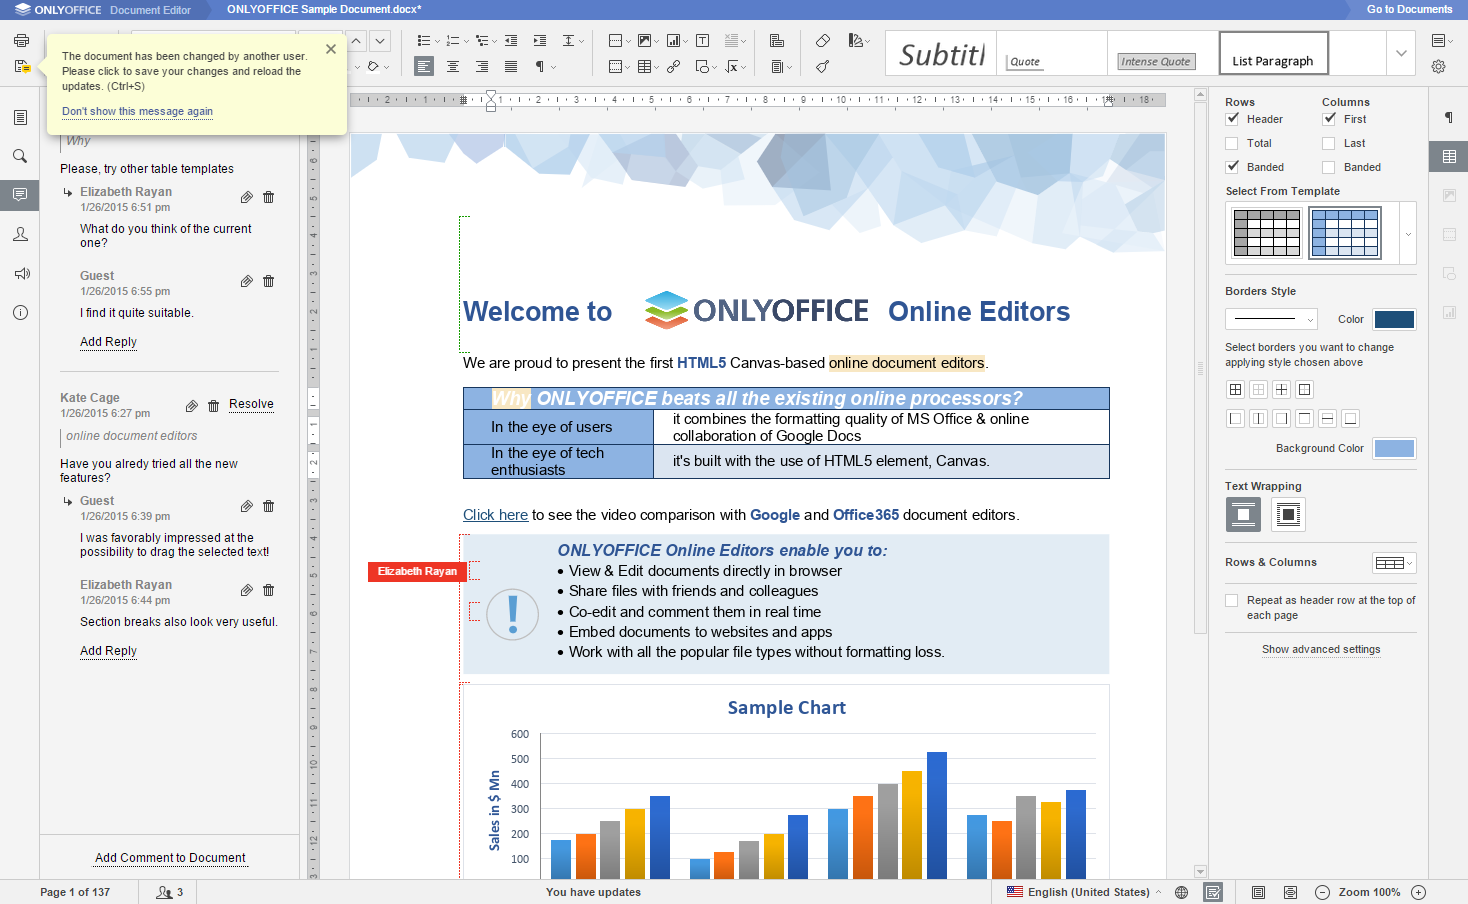Open Advanced Settings gear icon

click(x=1439, y=67)
